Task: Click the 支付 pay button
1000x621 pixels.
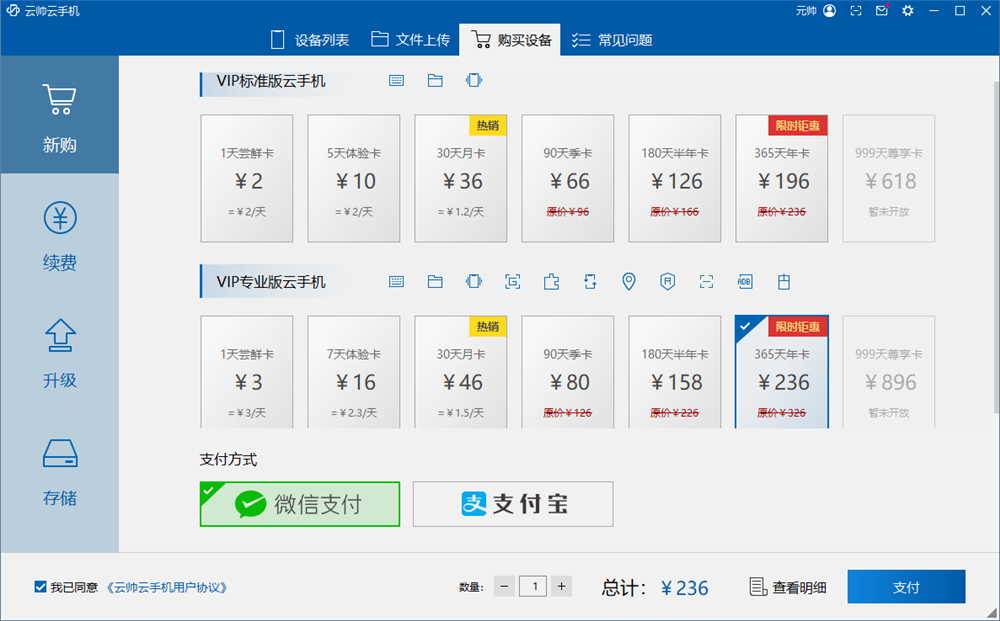Action: (x=906, y=587)
